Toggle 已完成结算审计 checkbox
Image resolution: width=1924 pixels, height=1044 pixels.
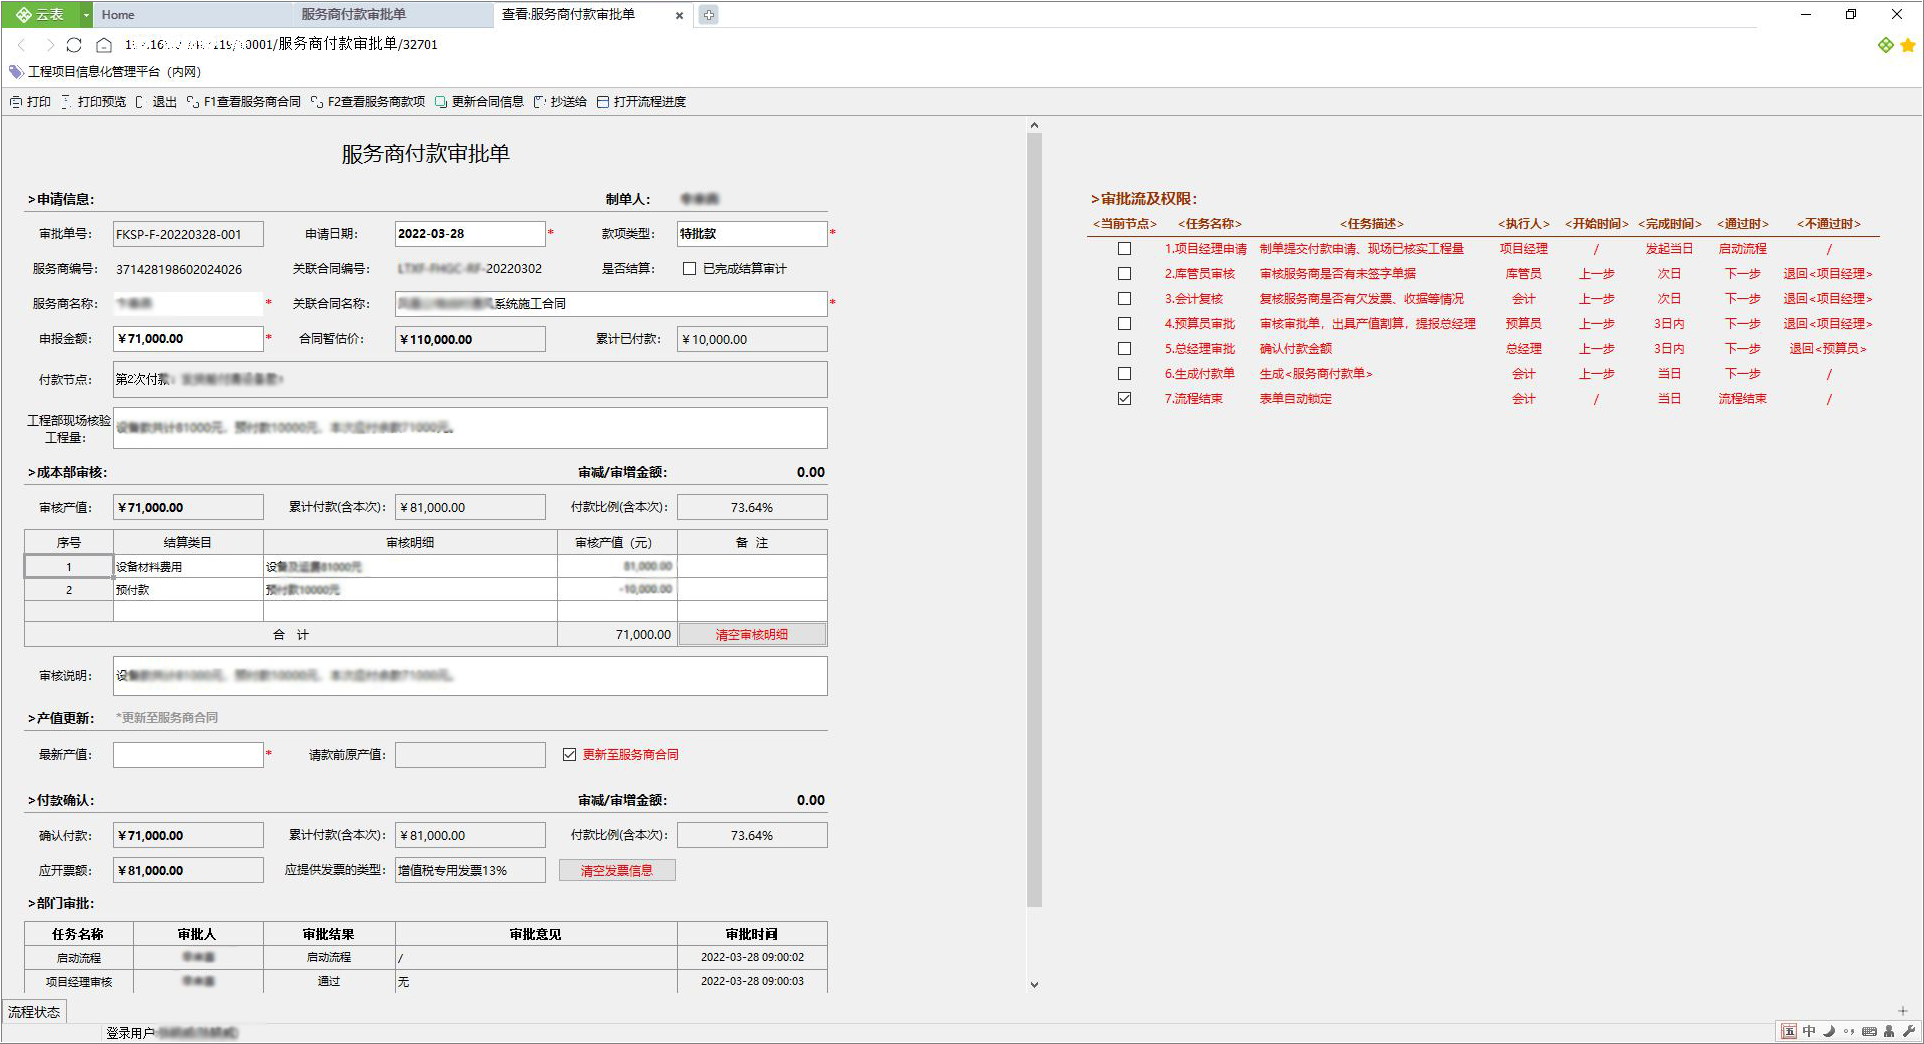689,269
